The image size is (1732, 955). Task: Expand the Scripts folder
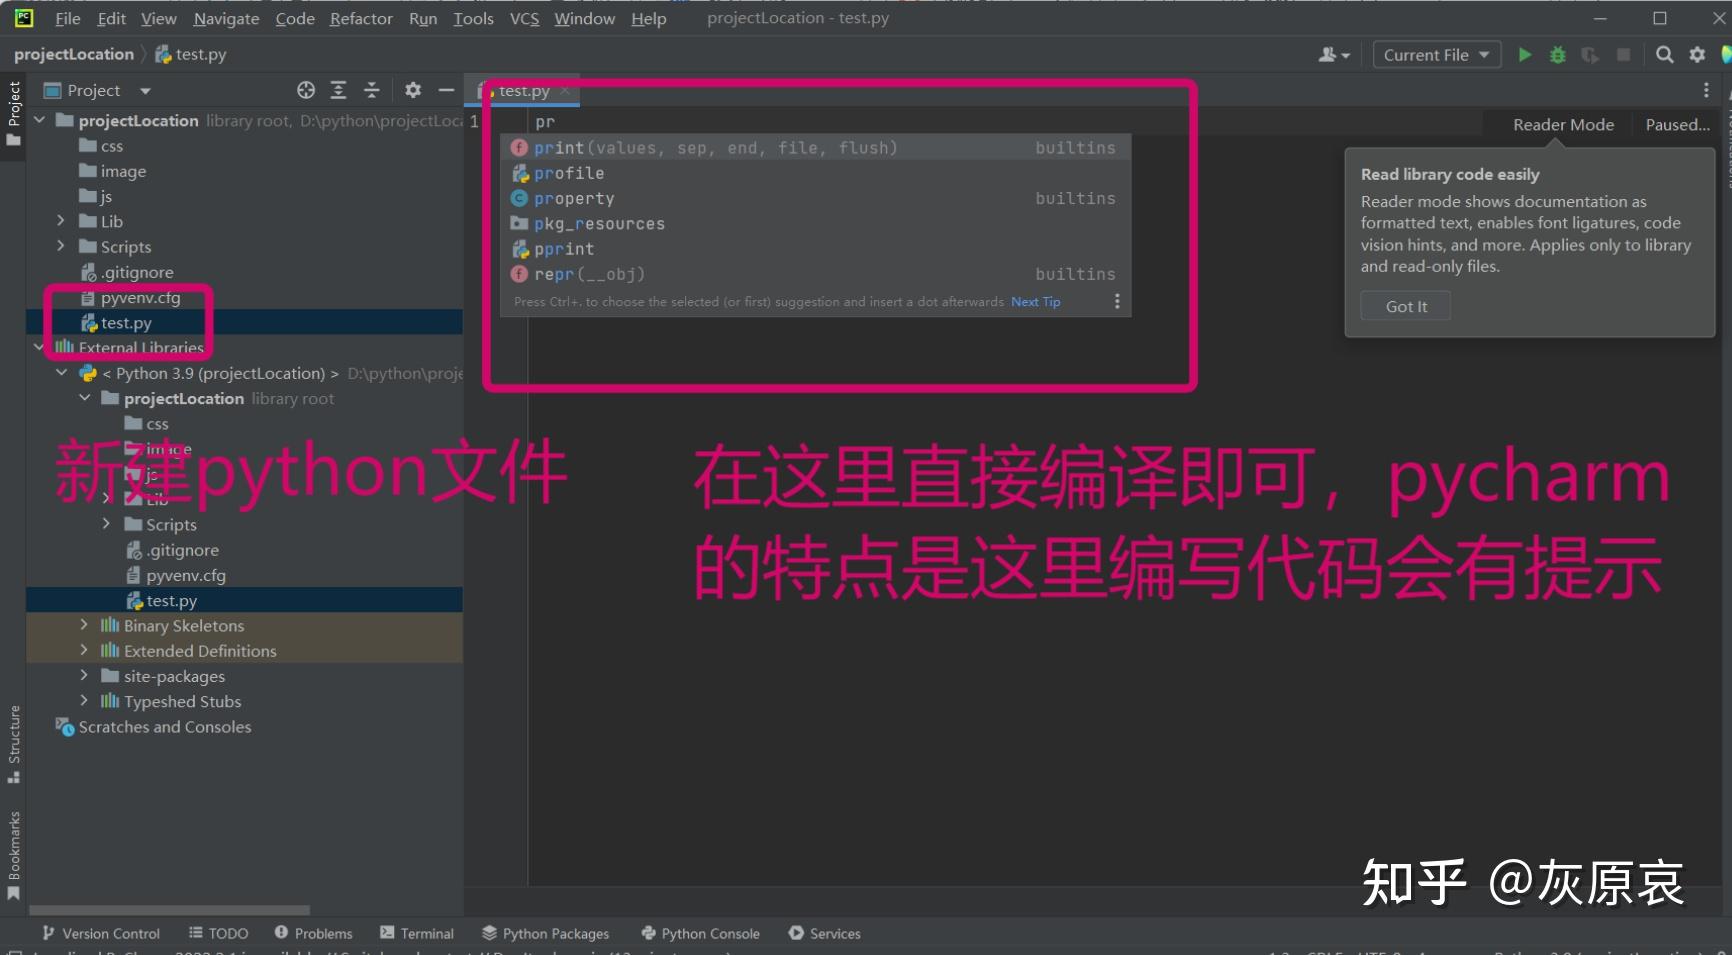(x=61, y=246)
